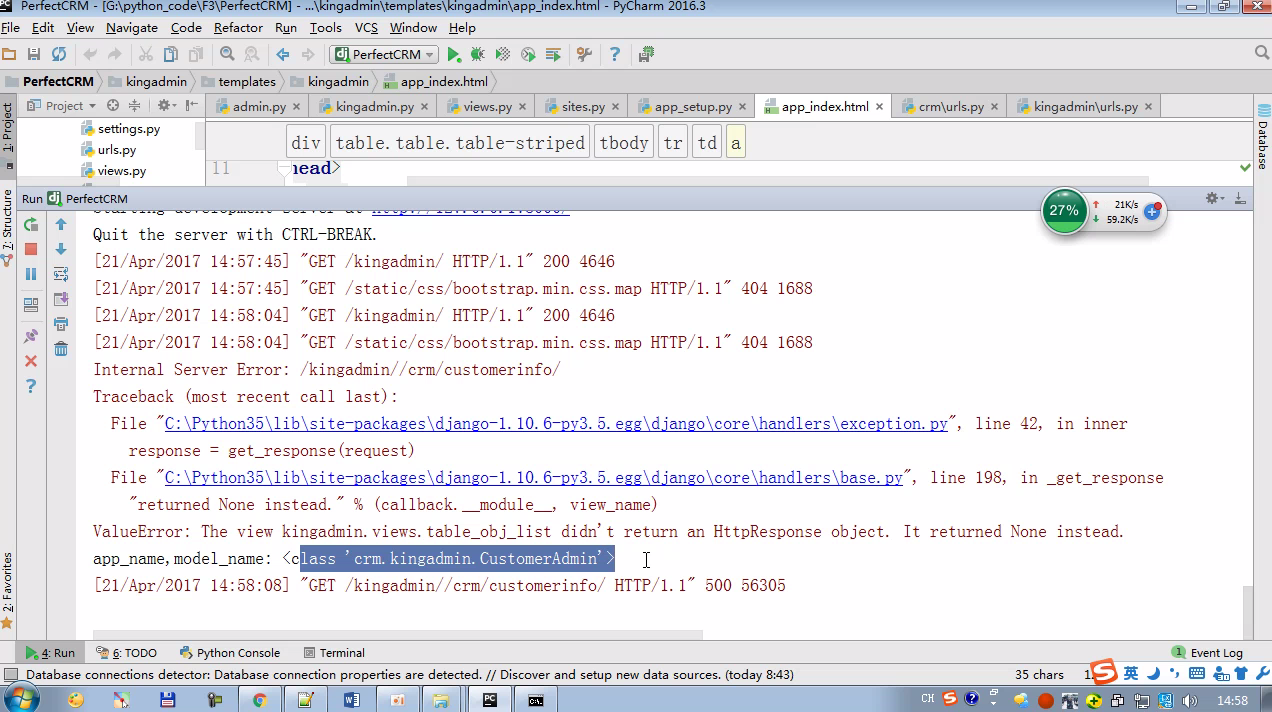Image resolution: width=1272 pixels, height=712 pixels.
Task: Click the green Run button in toolbar
Action: 454,54
